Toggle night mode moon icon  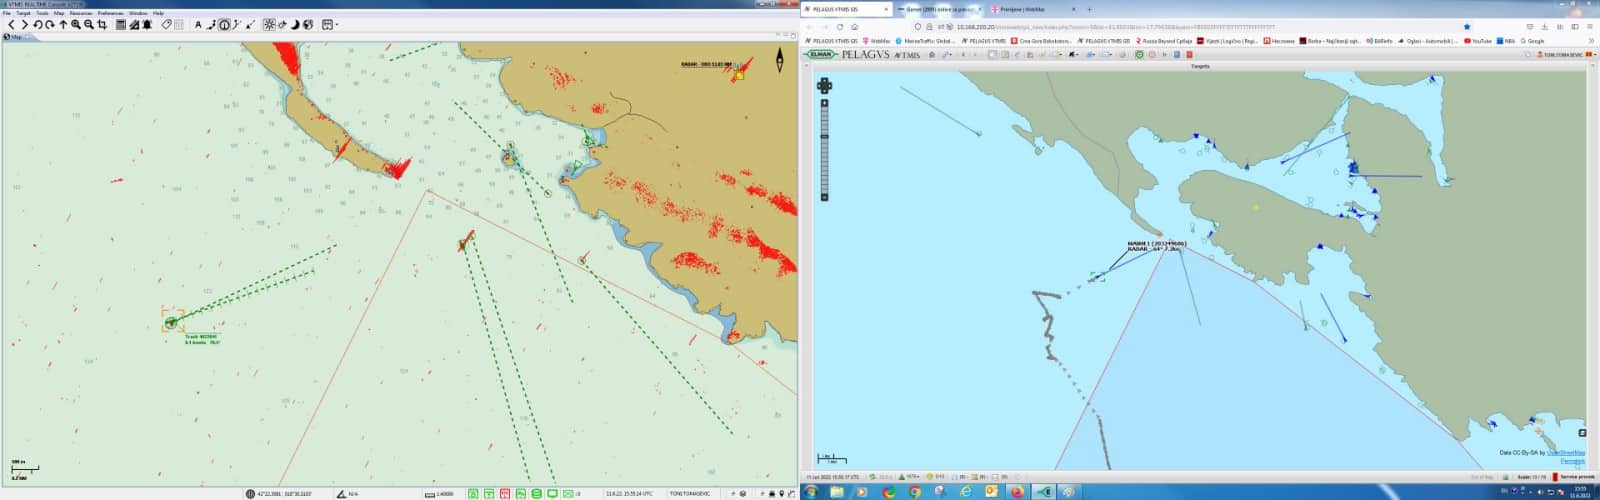click(295, 25)
